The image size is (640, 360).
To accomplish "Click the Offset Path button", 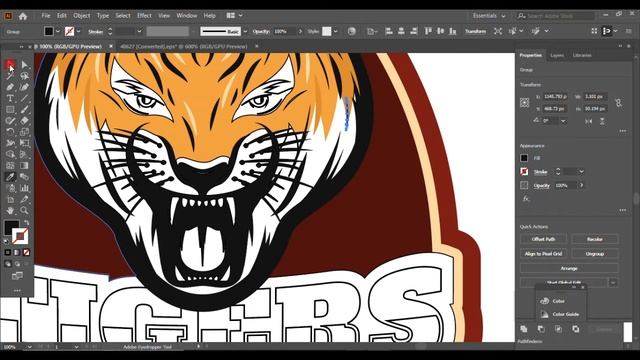I will pyautogui.click(x=543, y=239).
